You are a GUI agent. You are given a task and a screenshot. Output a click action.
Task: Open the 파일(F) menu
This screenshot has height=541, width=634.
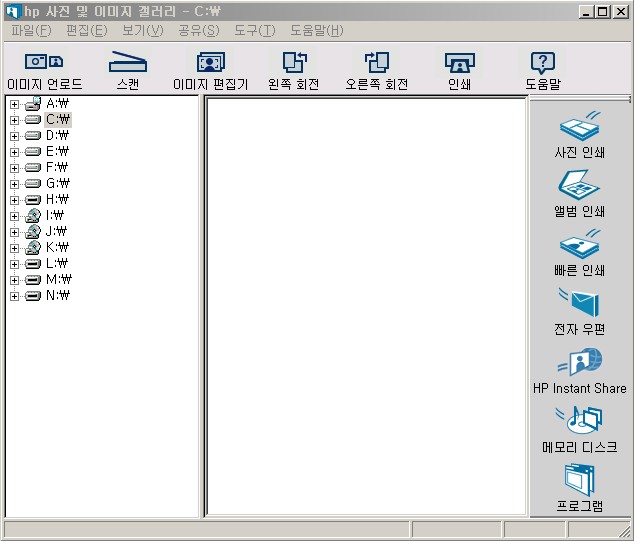tap(31, 30)
